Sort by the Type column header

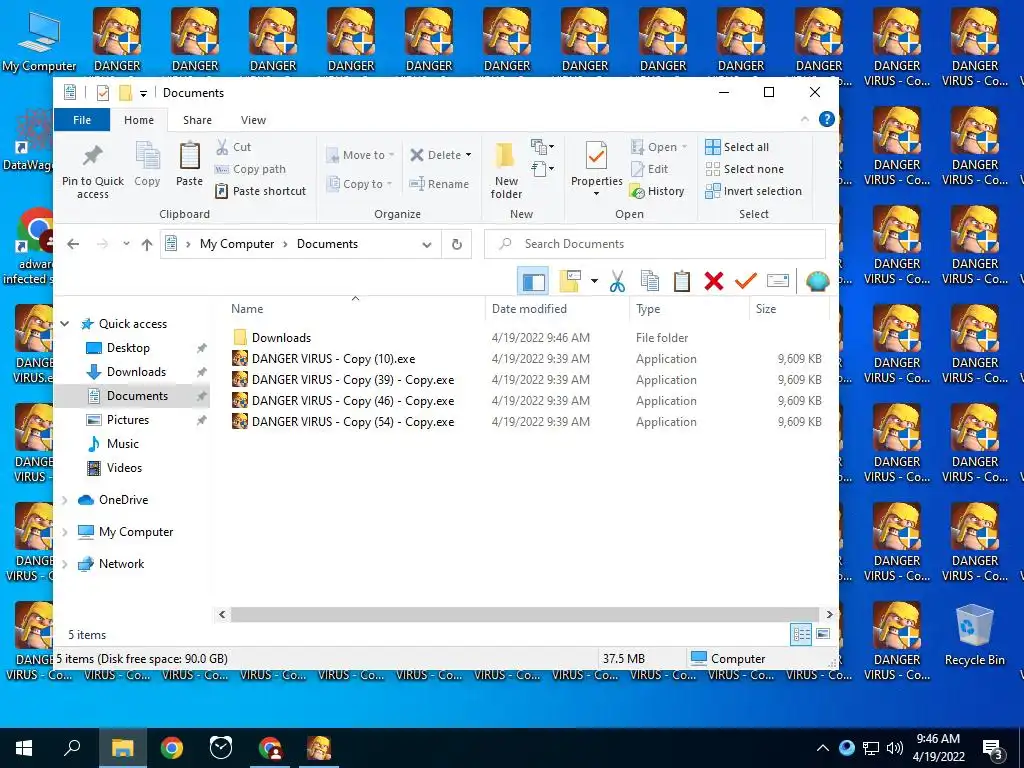689,309
